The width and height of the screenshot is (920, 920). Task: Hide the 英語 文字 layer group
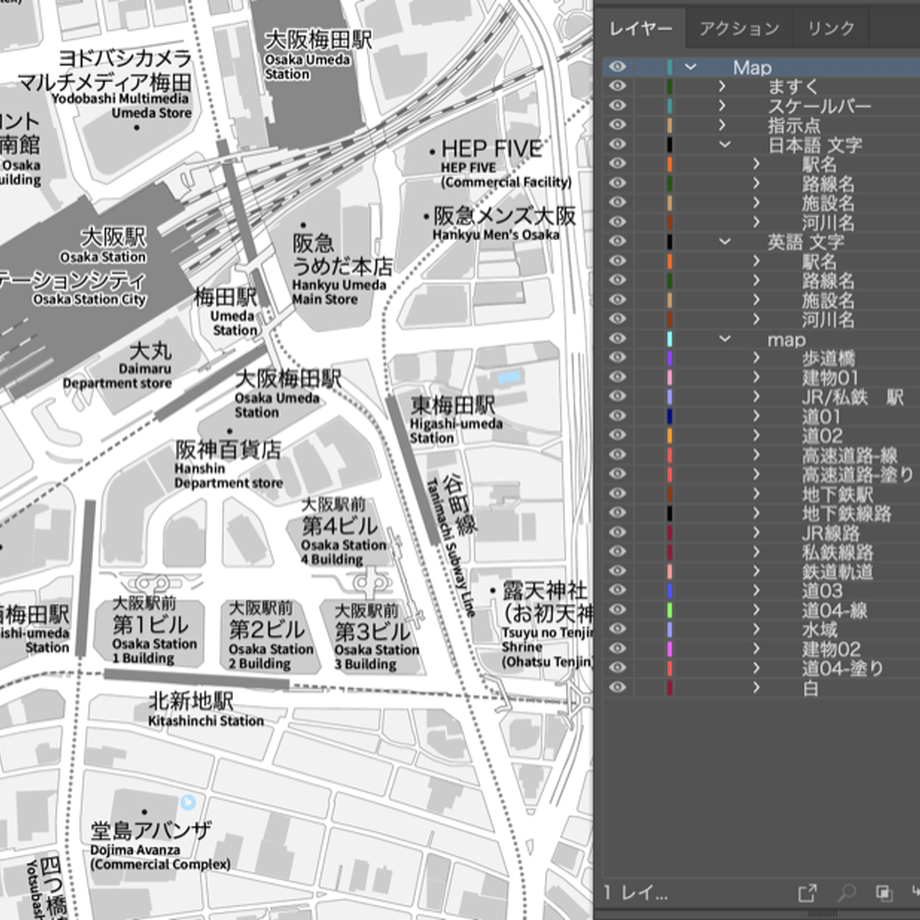point(617,241)
